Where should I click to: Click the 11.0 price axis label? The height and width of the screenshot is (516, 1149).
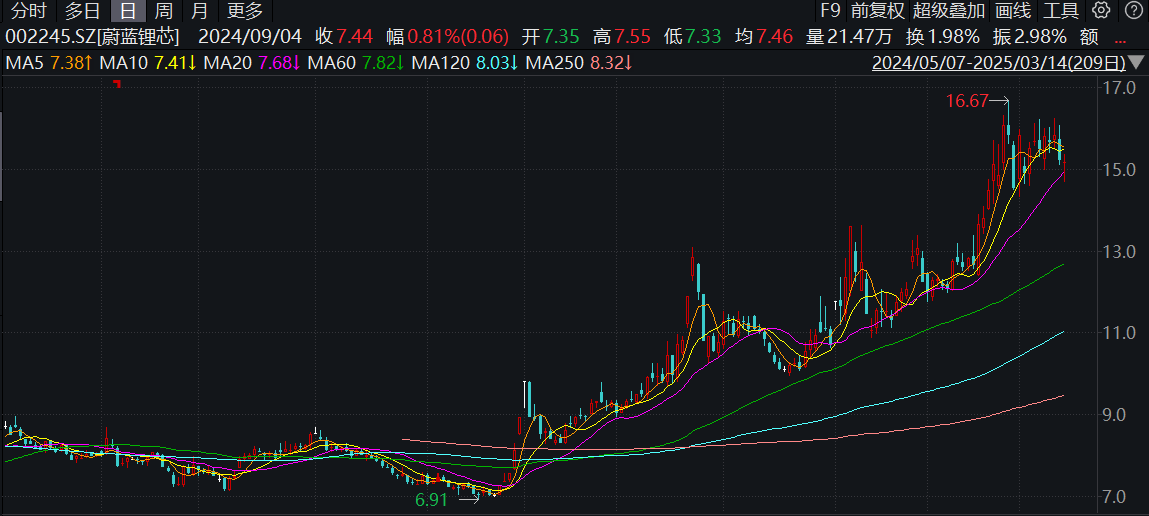tap(1118, 333)
